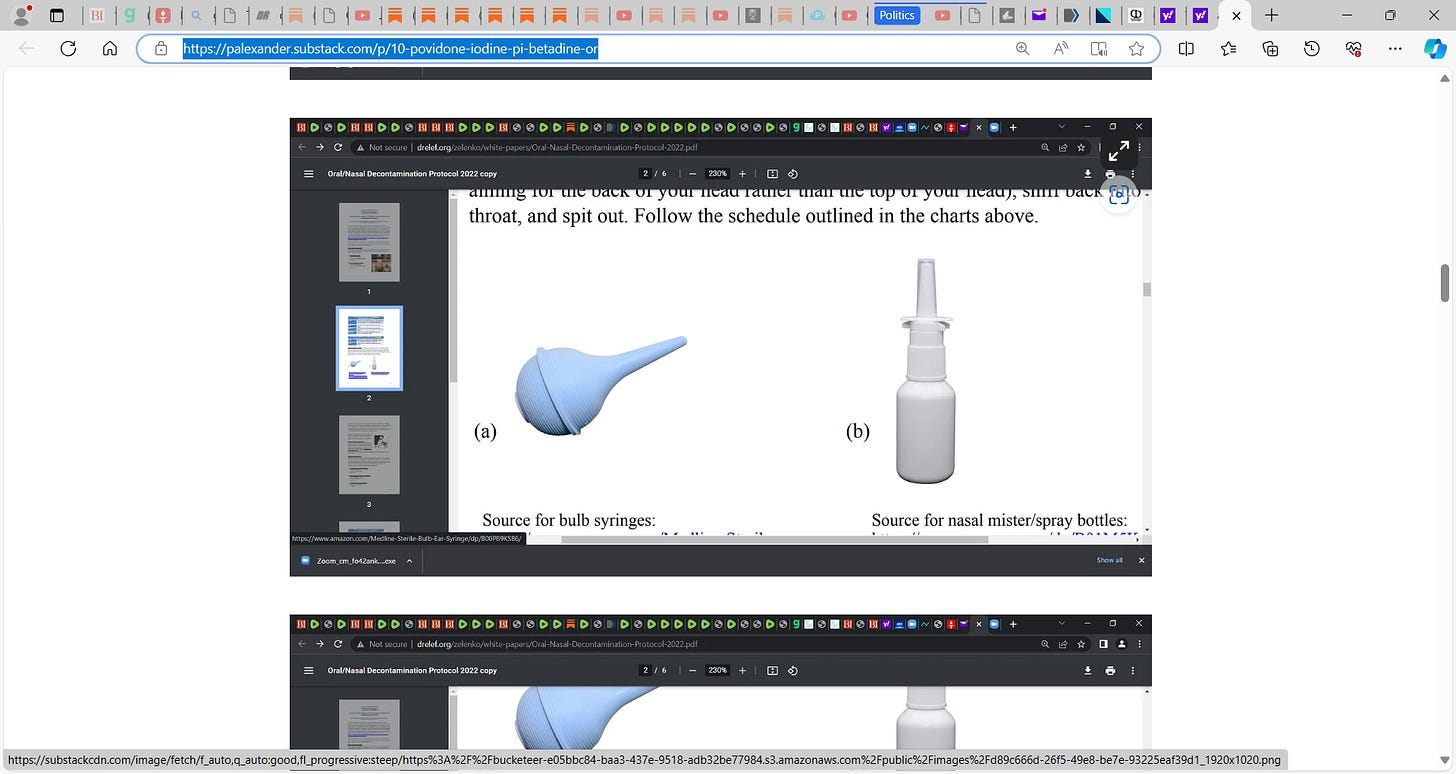Viewport: 1456px width, 774px height.
Task: View site information via the lock icon
Action: pyautogui.click(x=161, y=48)
